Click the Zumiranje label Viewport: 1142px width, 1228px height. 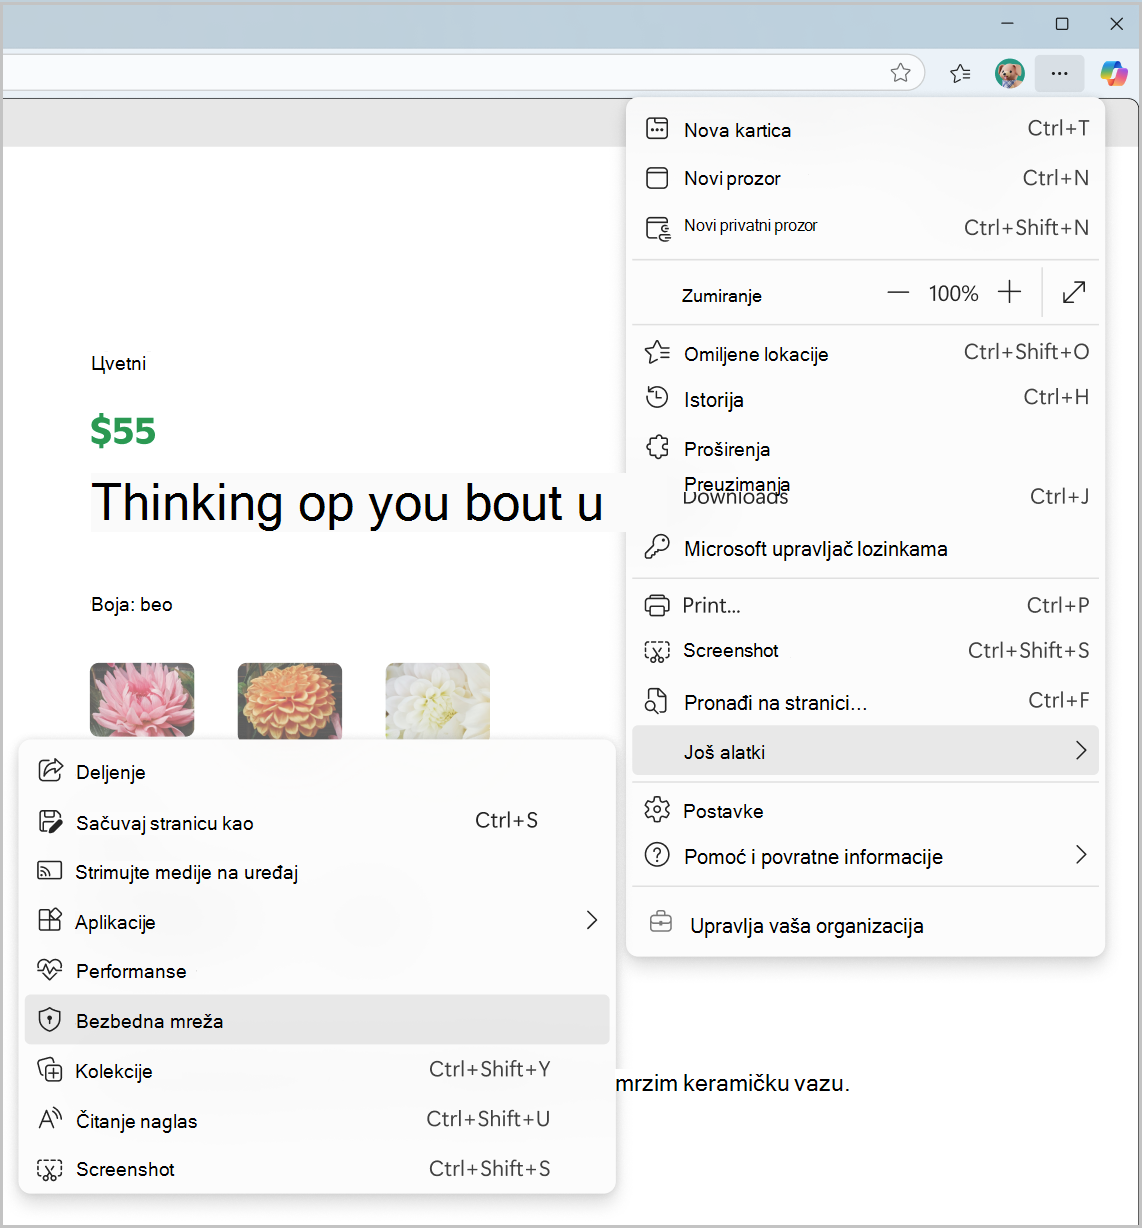click(722, 295)
